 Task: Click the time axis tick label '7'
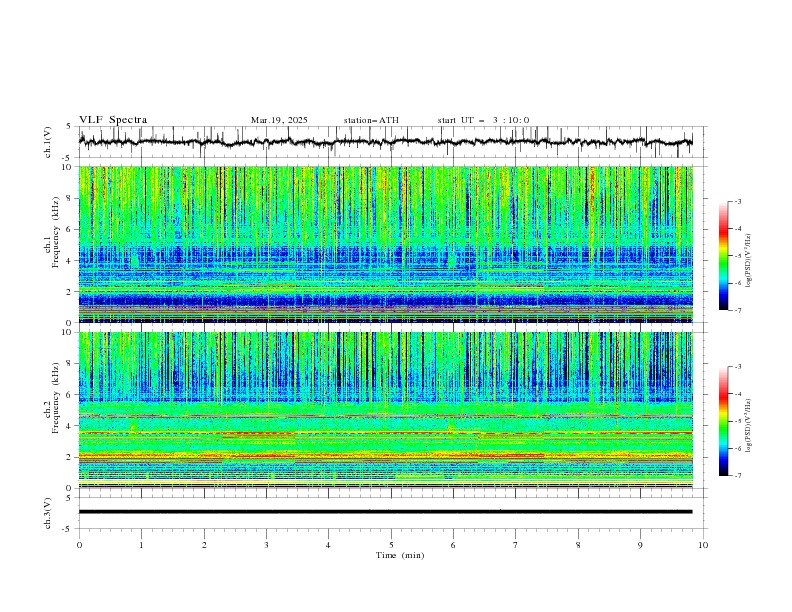tap(516, 545)
